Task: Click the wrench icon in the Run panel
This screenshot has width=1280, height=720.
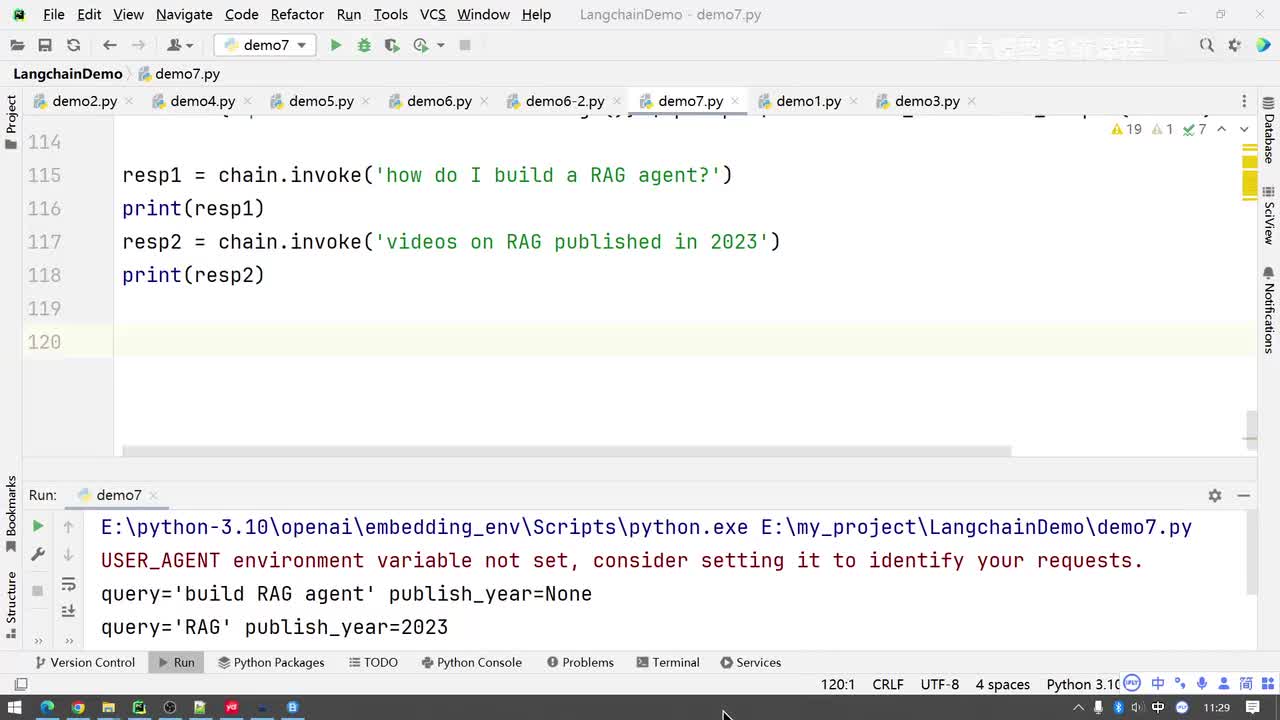Action: (x=38, y=554)
